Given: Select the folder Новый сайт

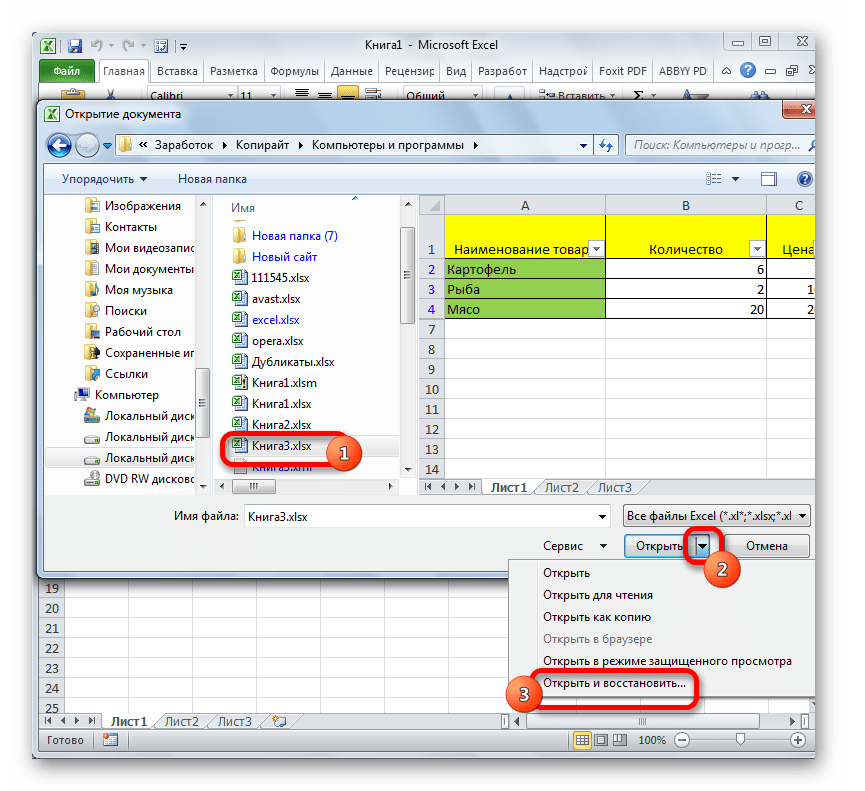Looking at the screenshot, I should click(275, 256).
